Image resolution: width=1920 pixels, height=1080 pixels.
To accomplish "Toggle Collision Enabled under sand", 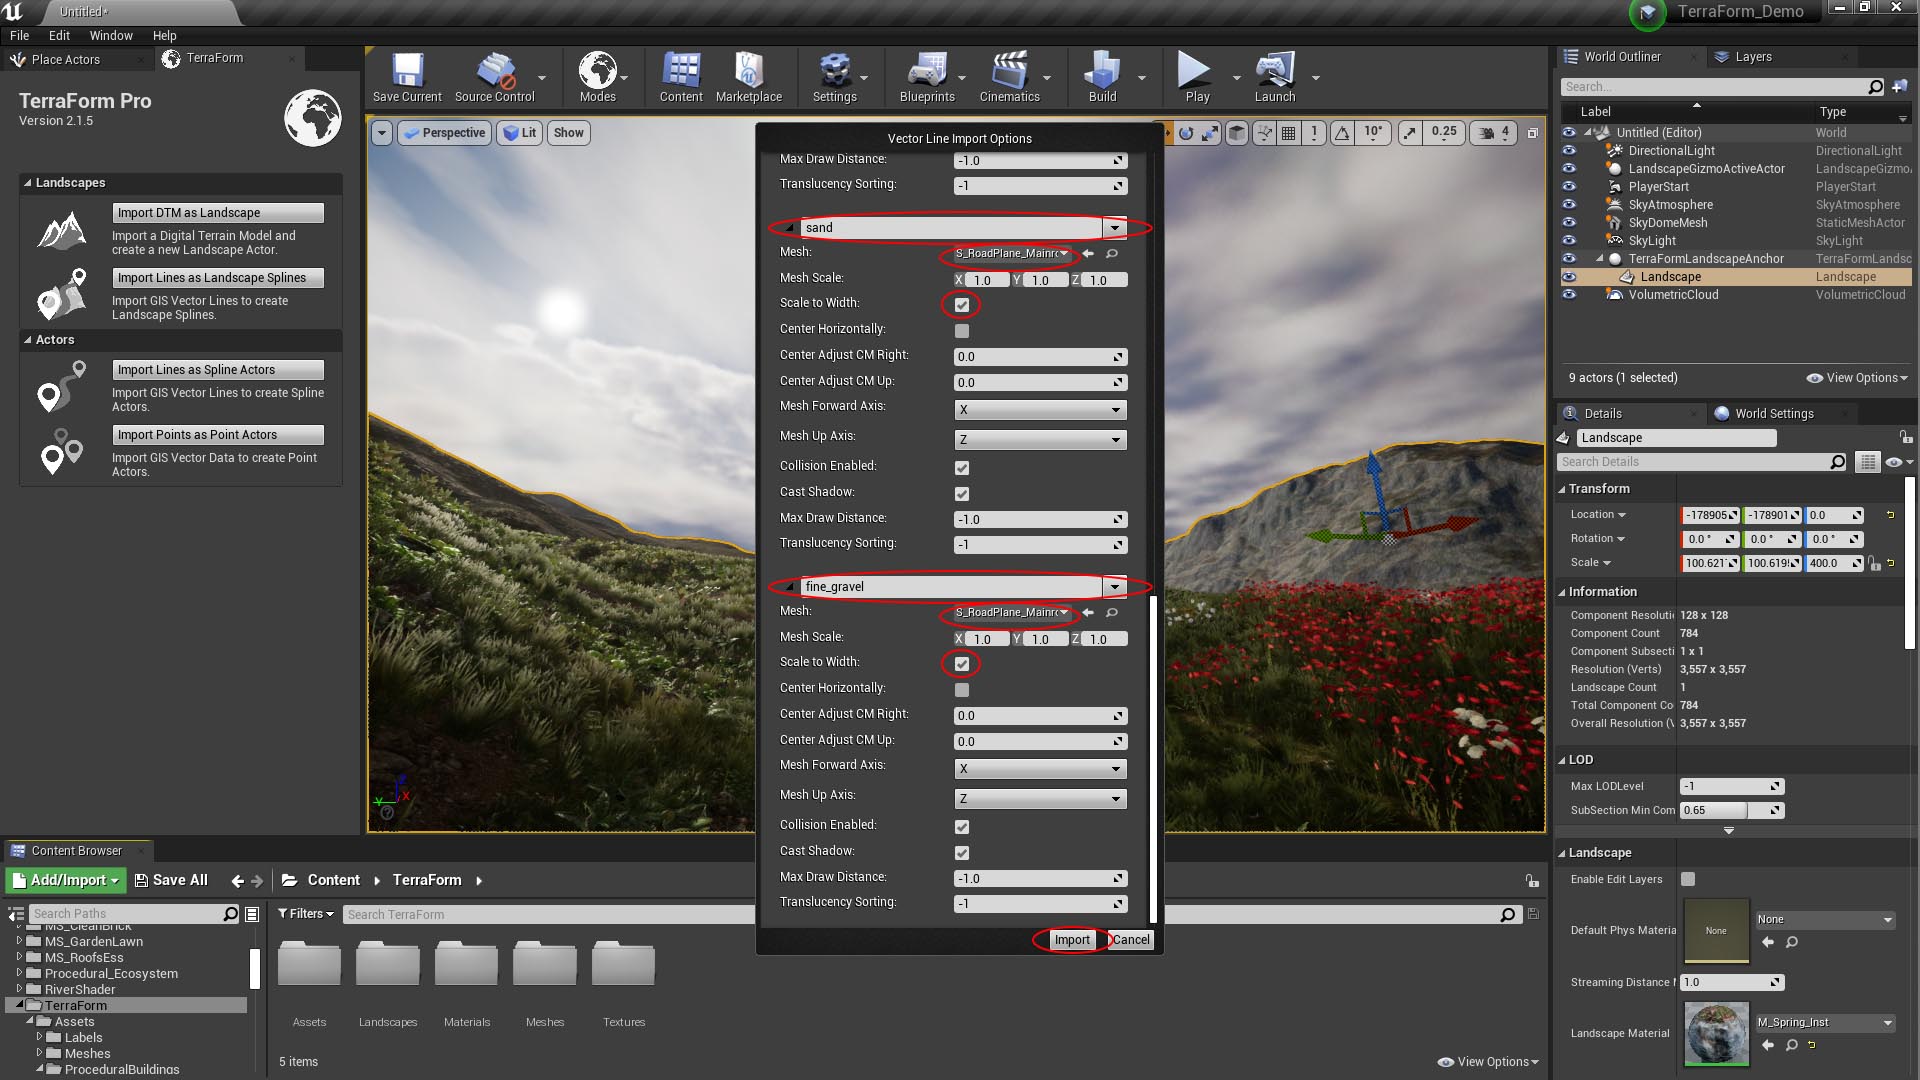I will pos(962,468).
